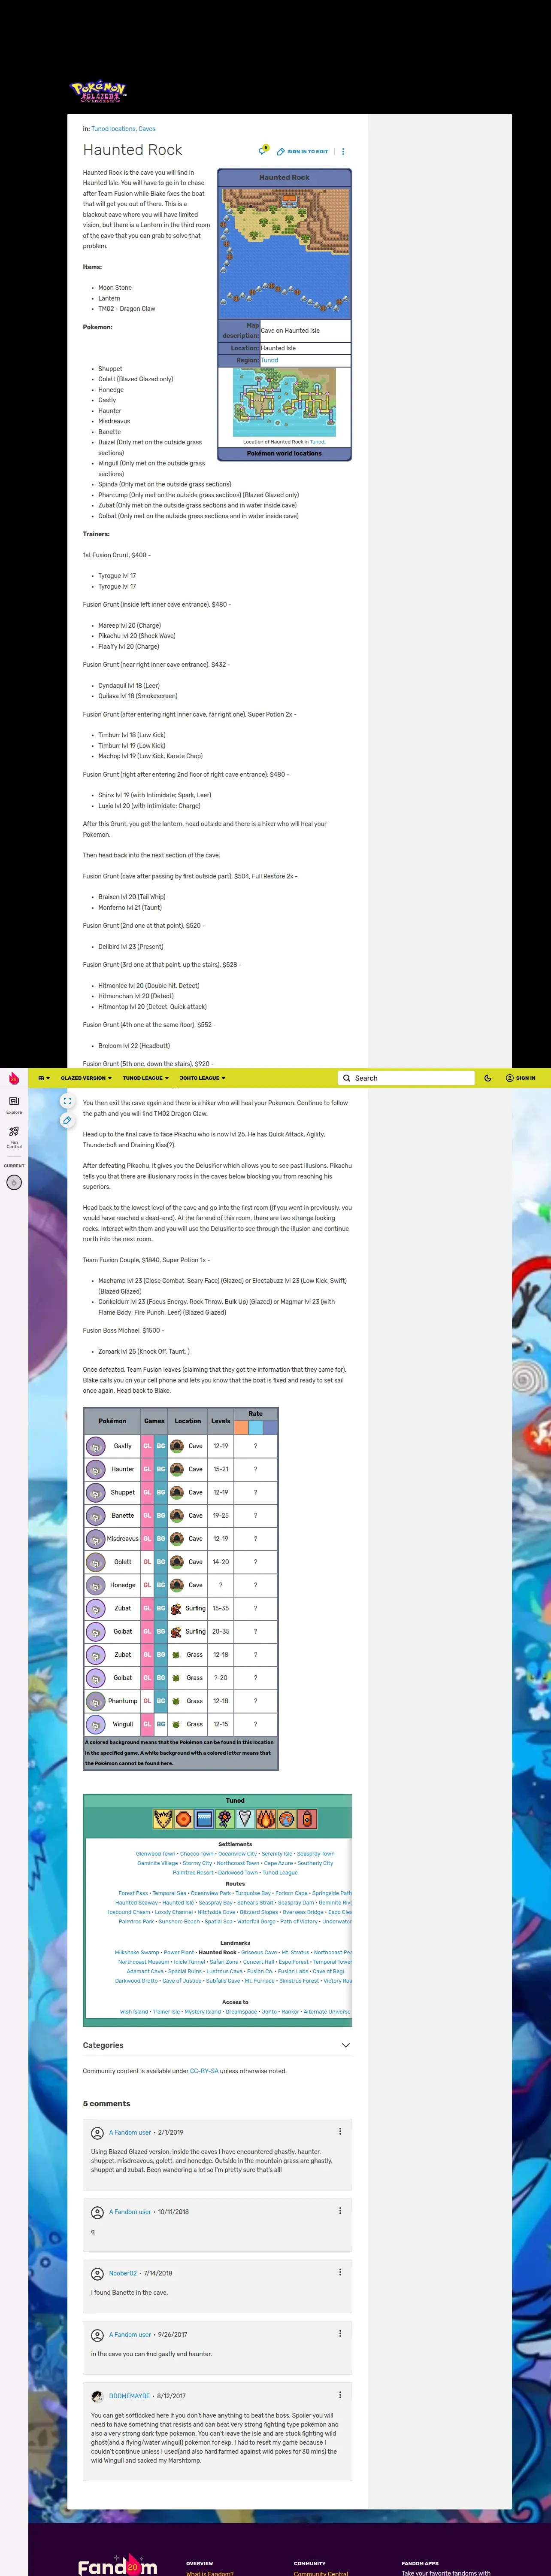Open the Noober02 user profile link

click(x=123, y=2273)
